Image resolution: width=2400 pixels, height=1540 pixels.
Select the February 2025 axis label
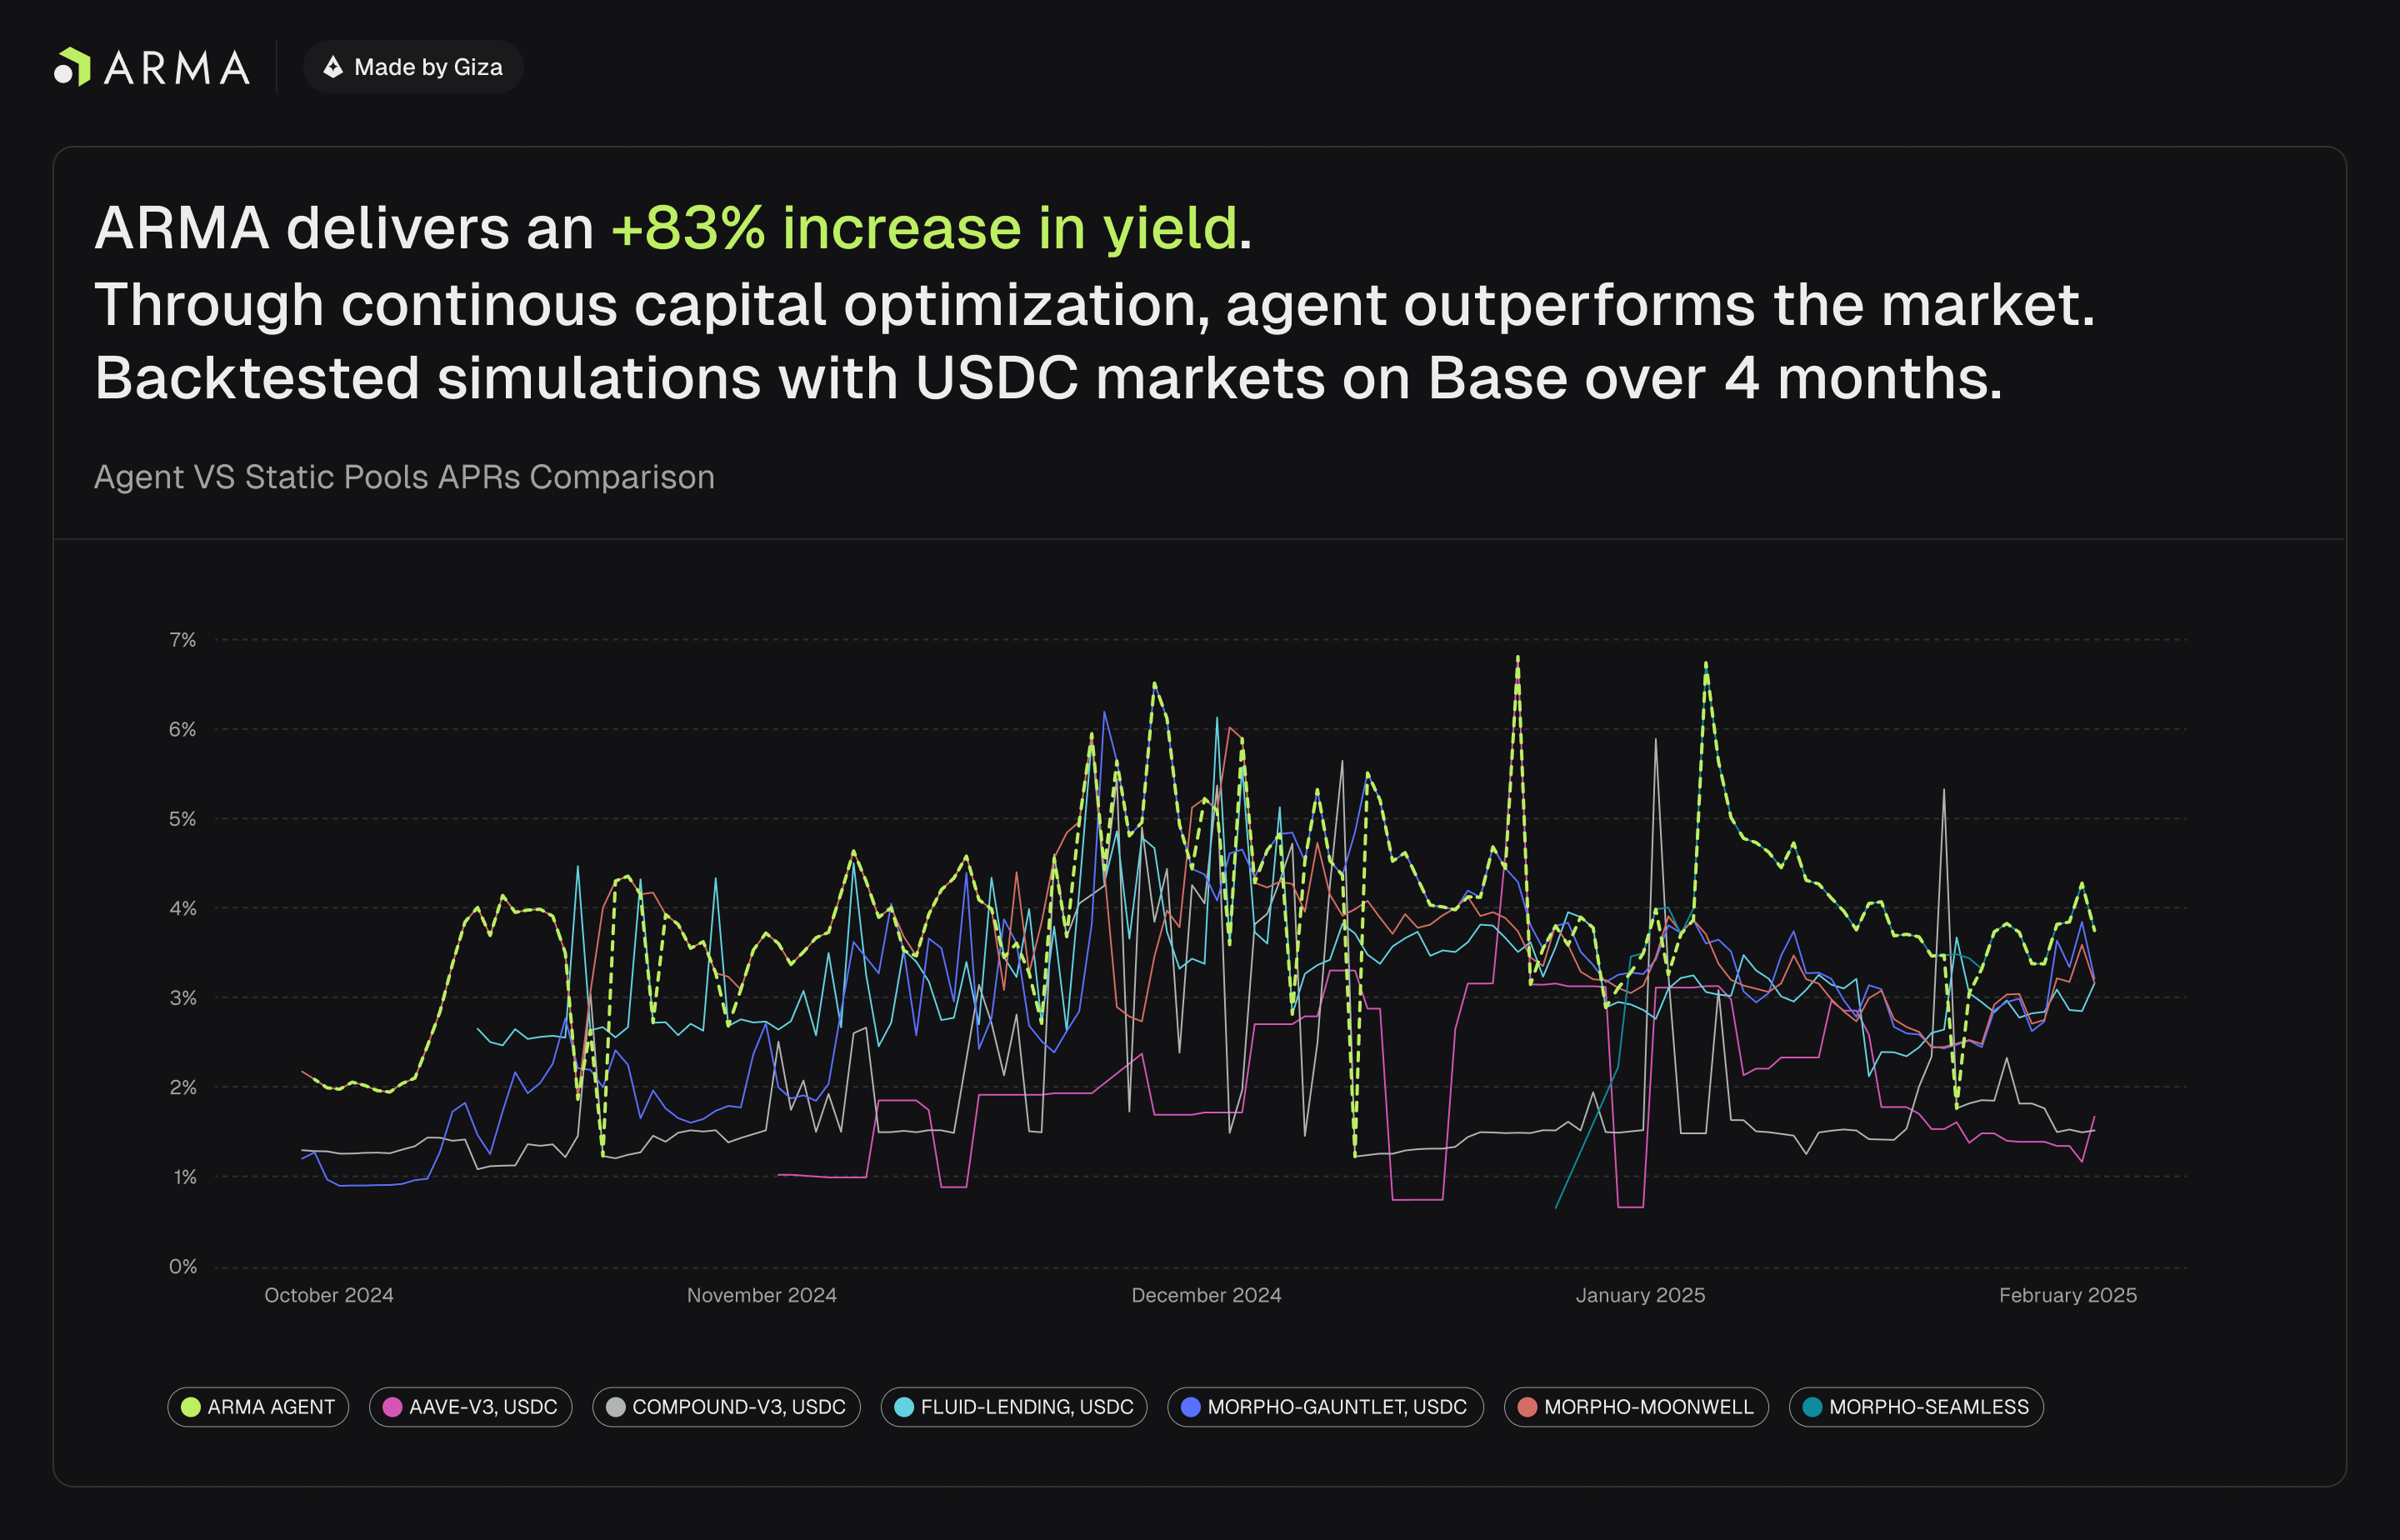coord(2067,1295)
